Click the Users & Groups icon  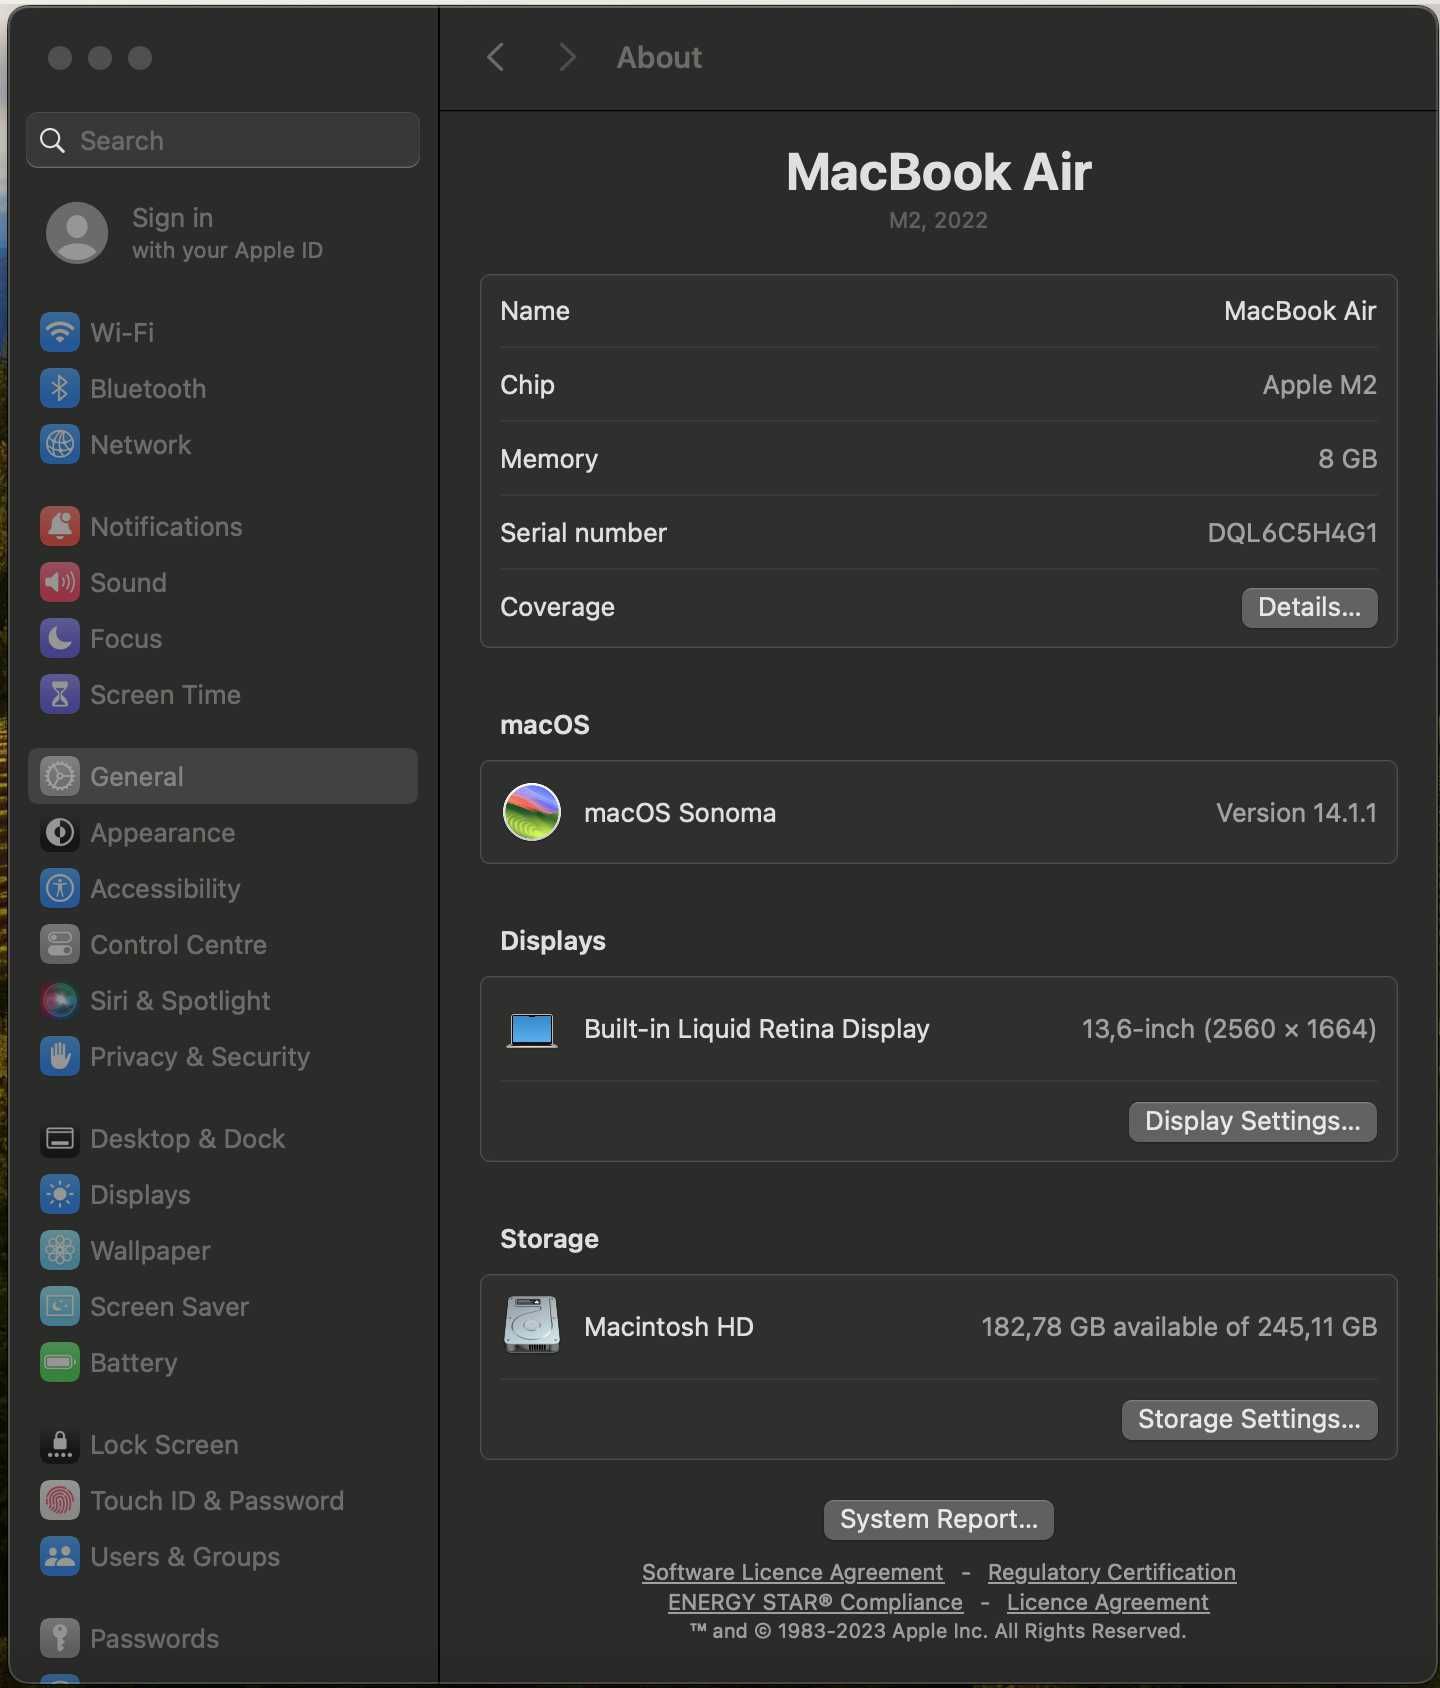pos(60,1556)
